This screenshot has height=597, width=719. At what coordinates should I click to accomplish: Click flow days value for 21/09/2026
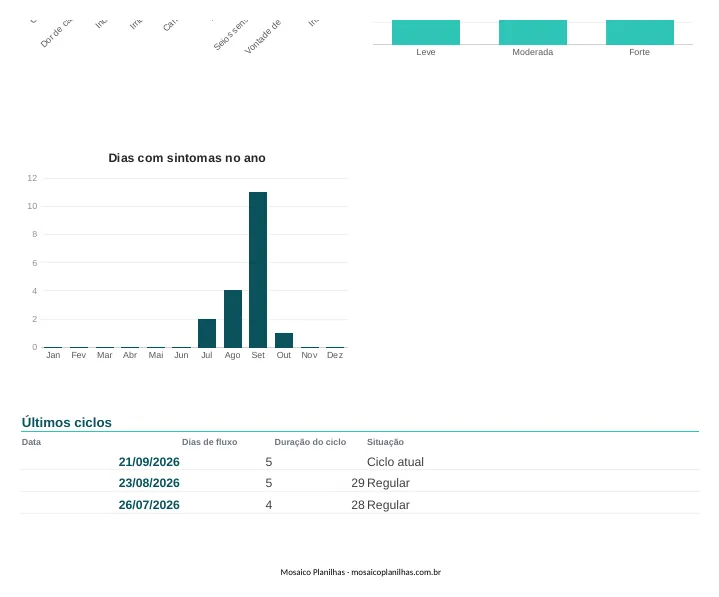[x=269, y=462]
